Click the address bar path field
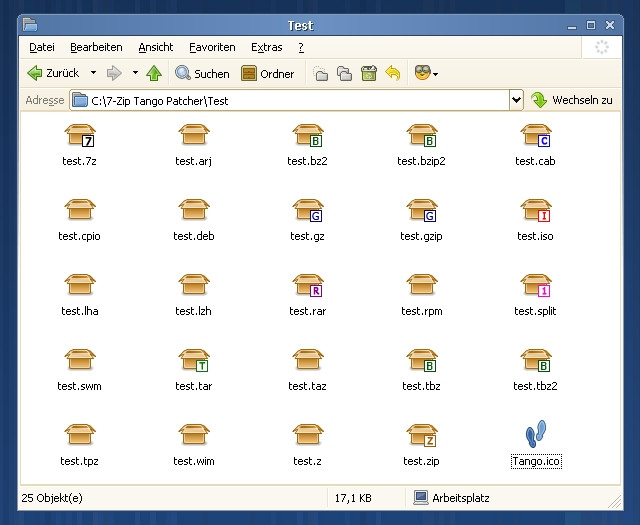This screenshot has width=640, height=525. 289,100
